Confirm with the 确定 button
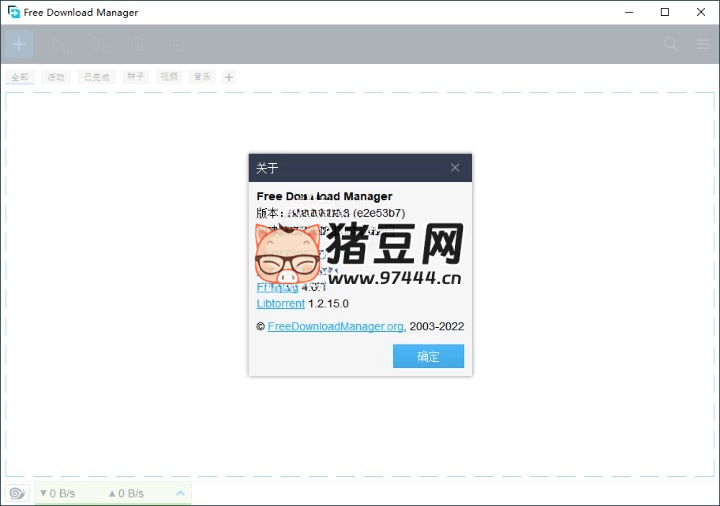Viewport: 720px width, 506px height. 428,356
